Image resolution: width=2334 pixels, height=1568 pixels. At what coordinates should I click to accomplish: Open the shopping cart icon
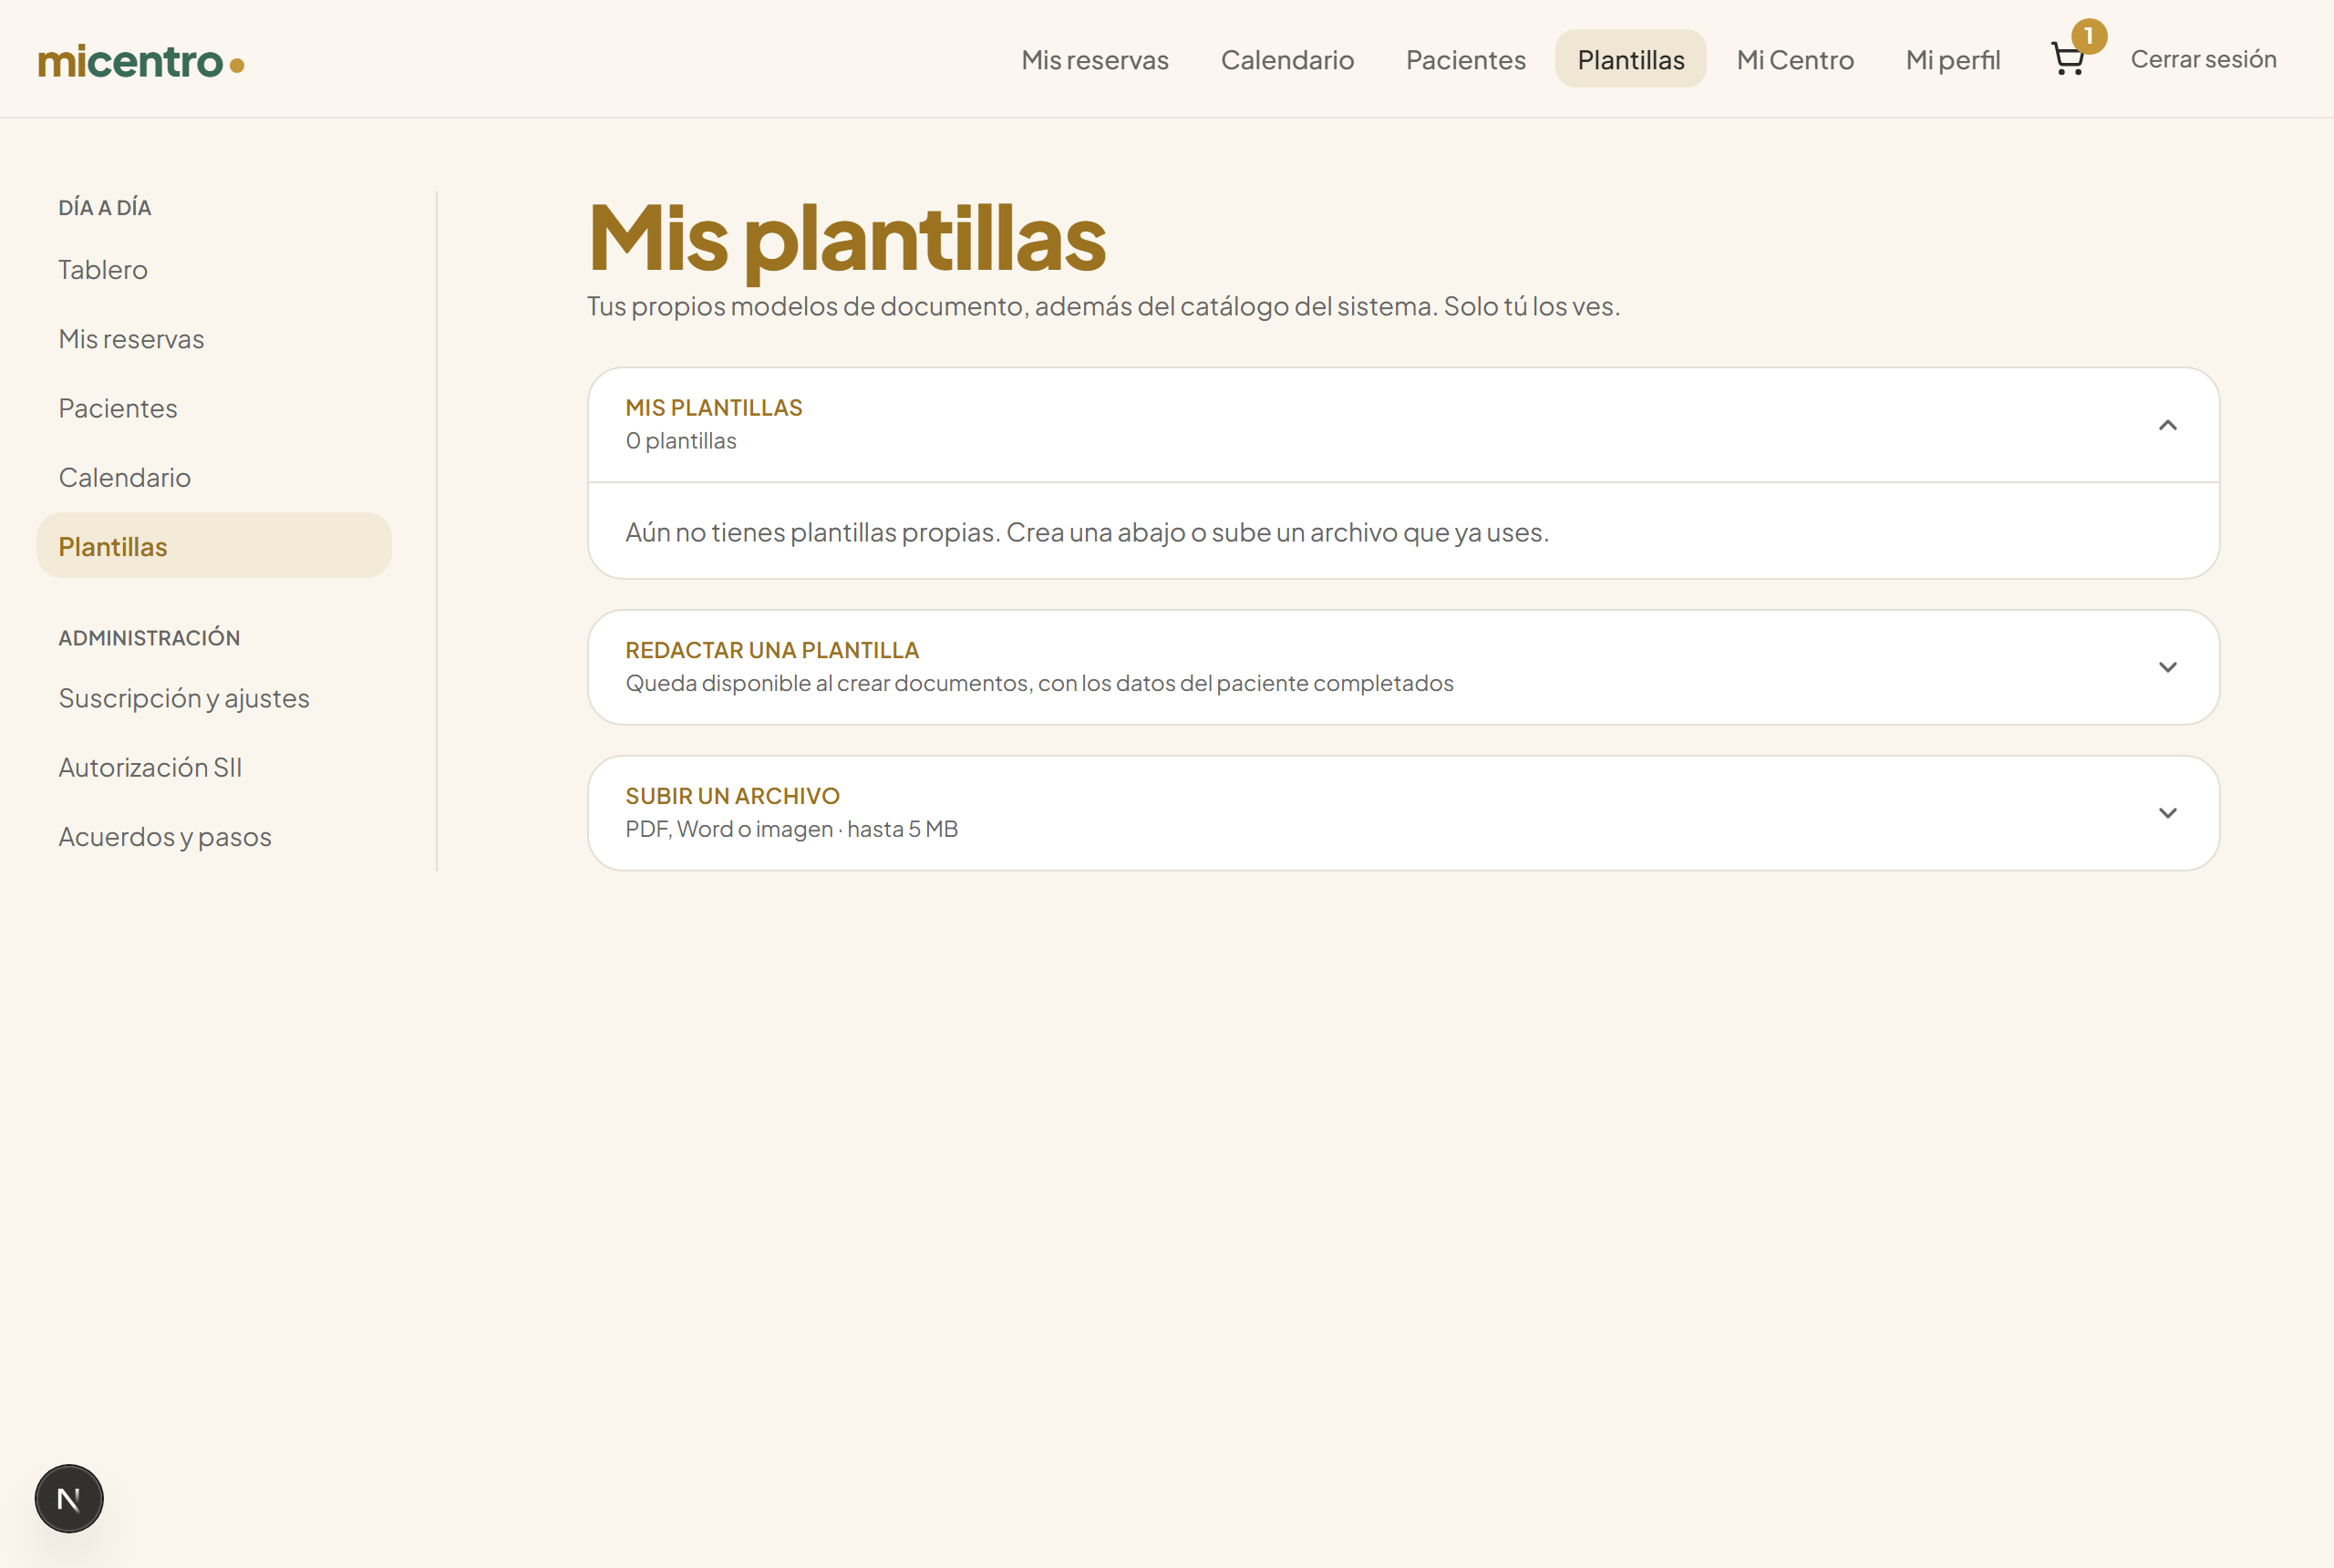[x=2067, y=59]
